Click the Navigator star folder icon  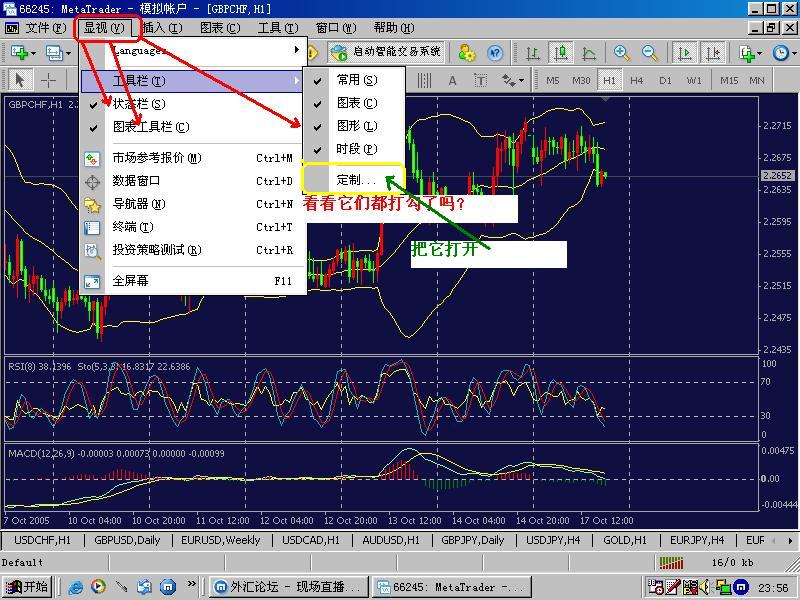(92, 204)
